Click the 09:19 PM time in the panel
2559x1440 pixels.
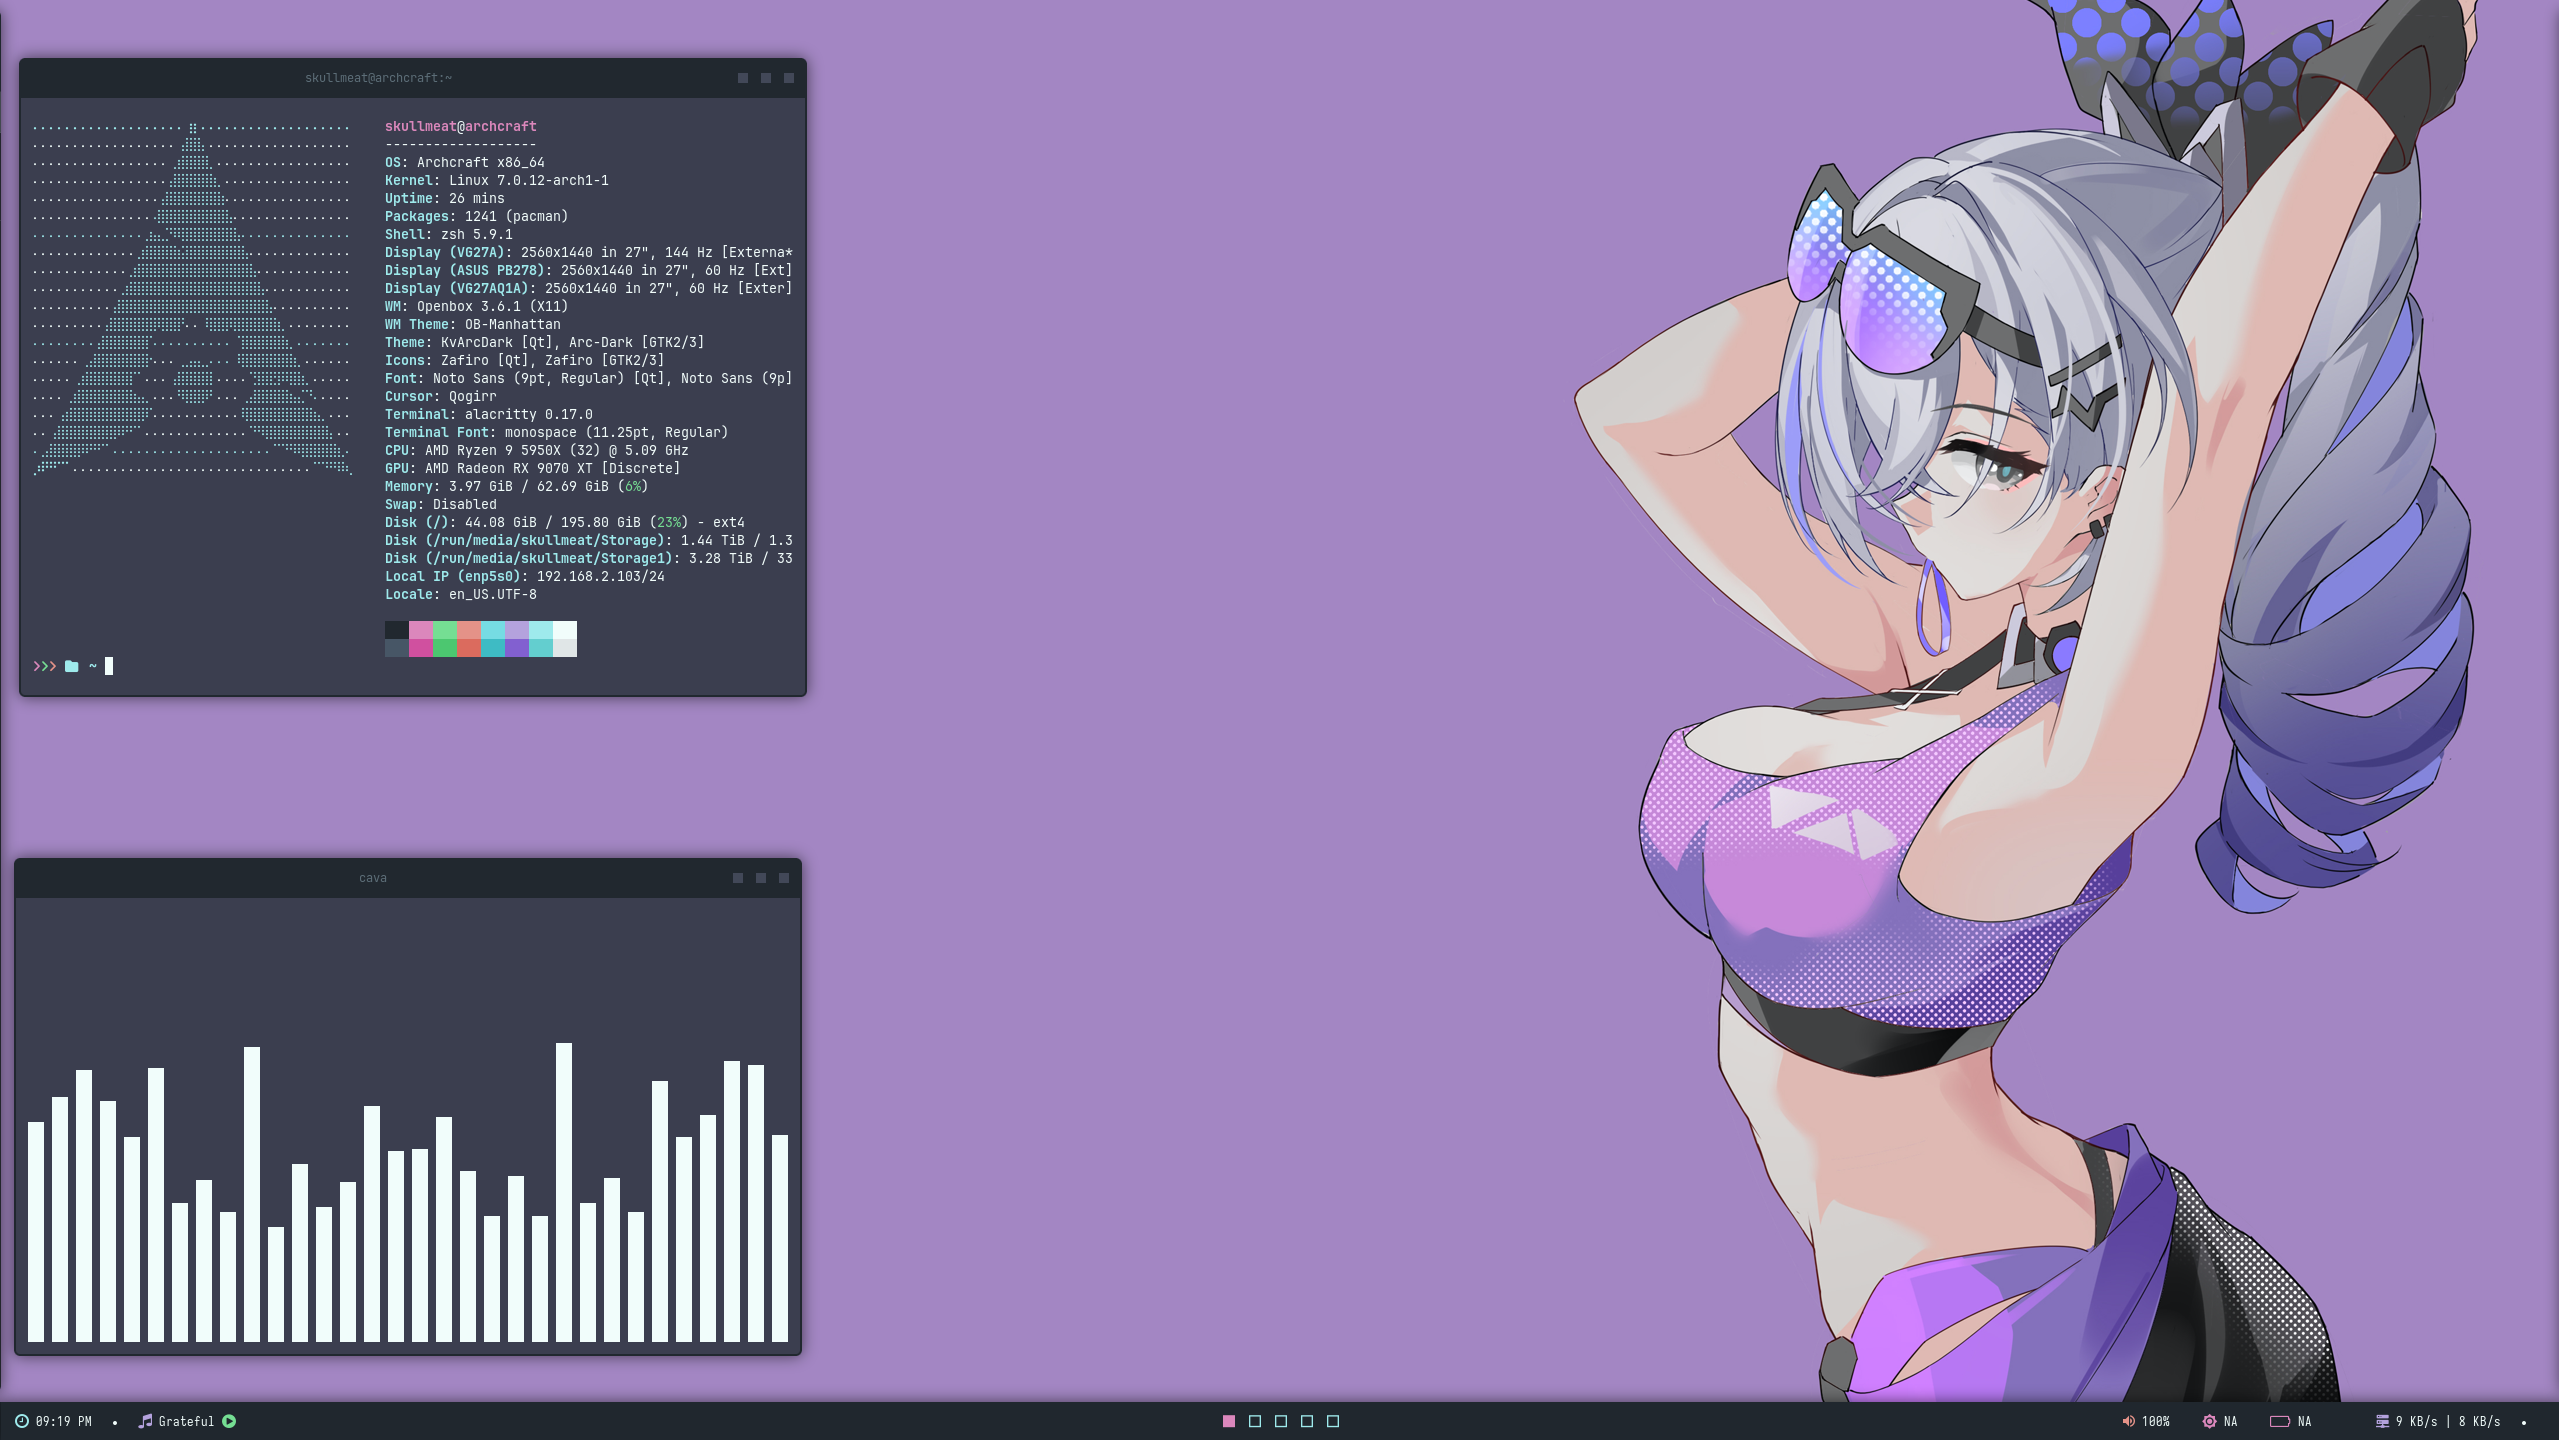63,1421
